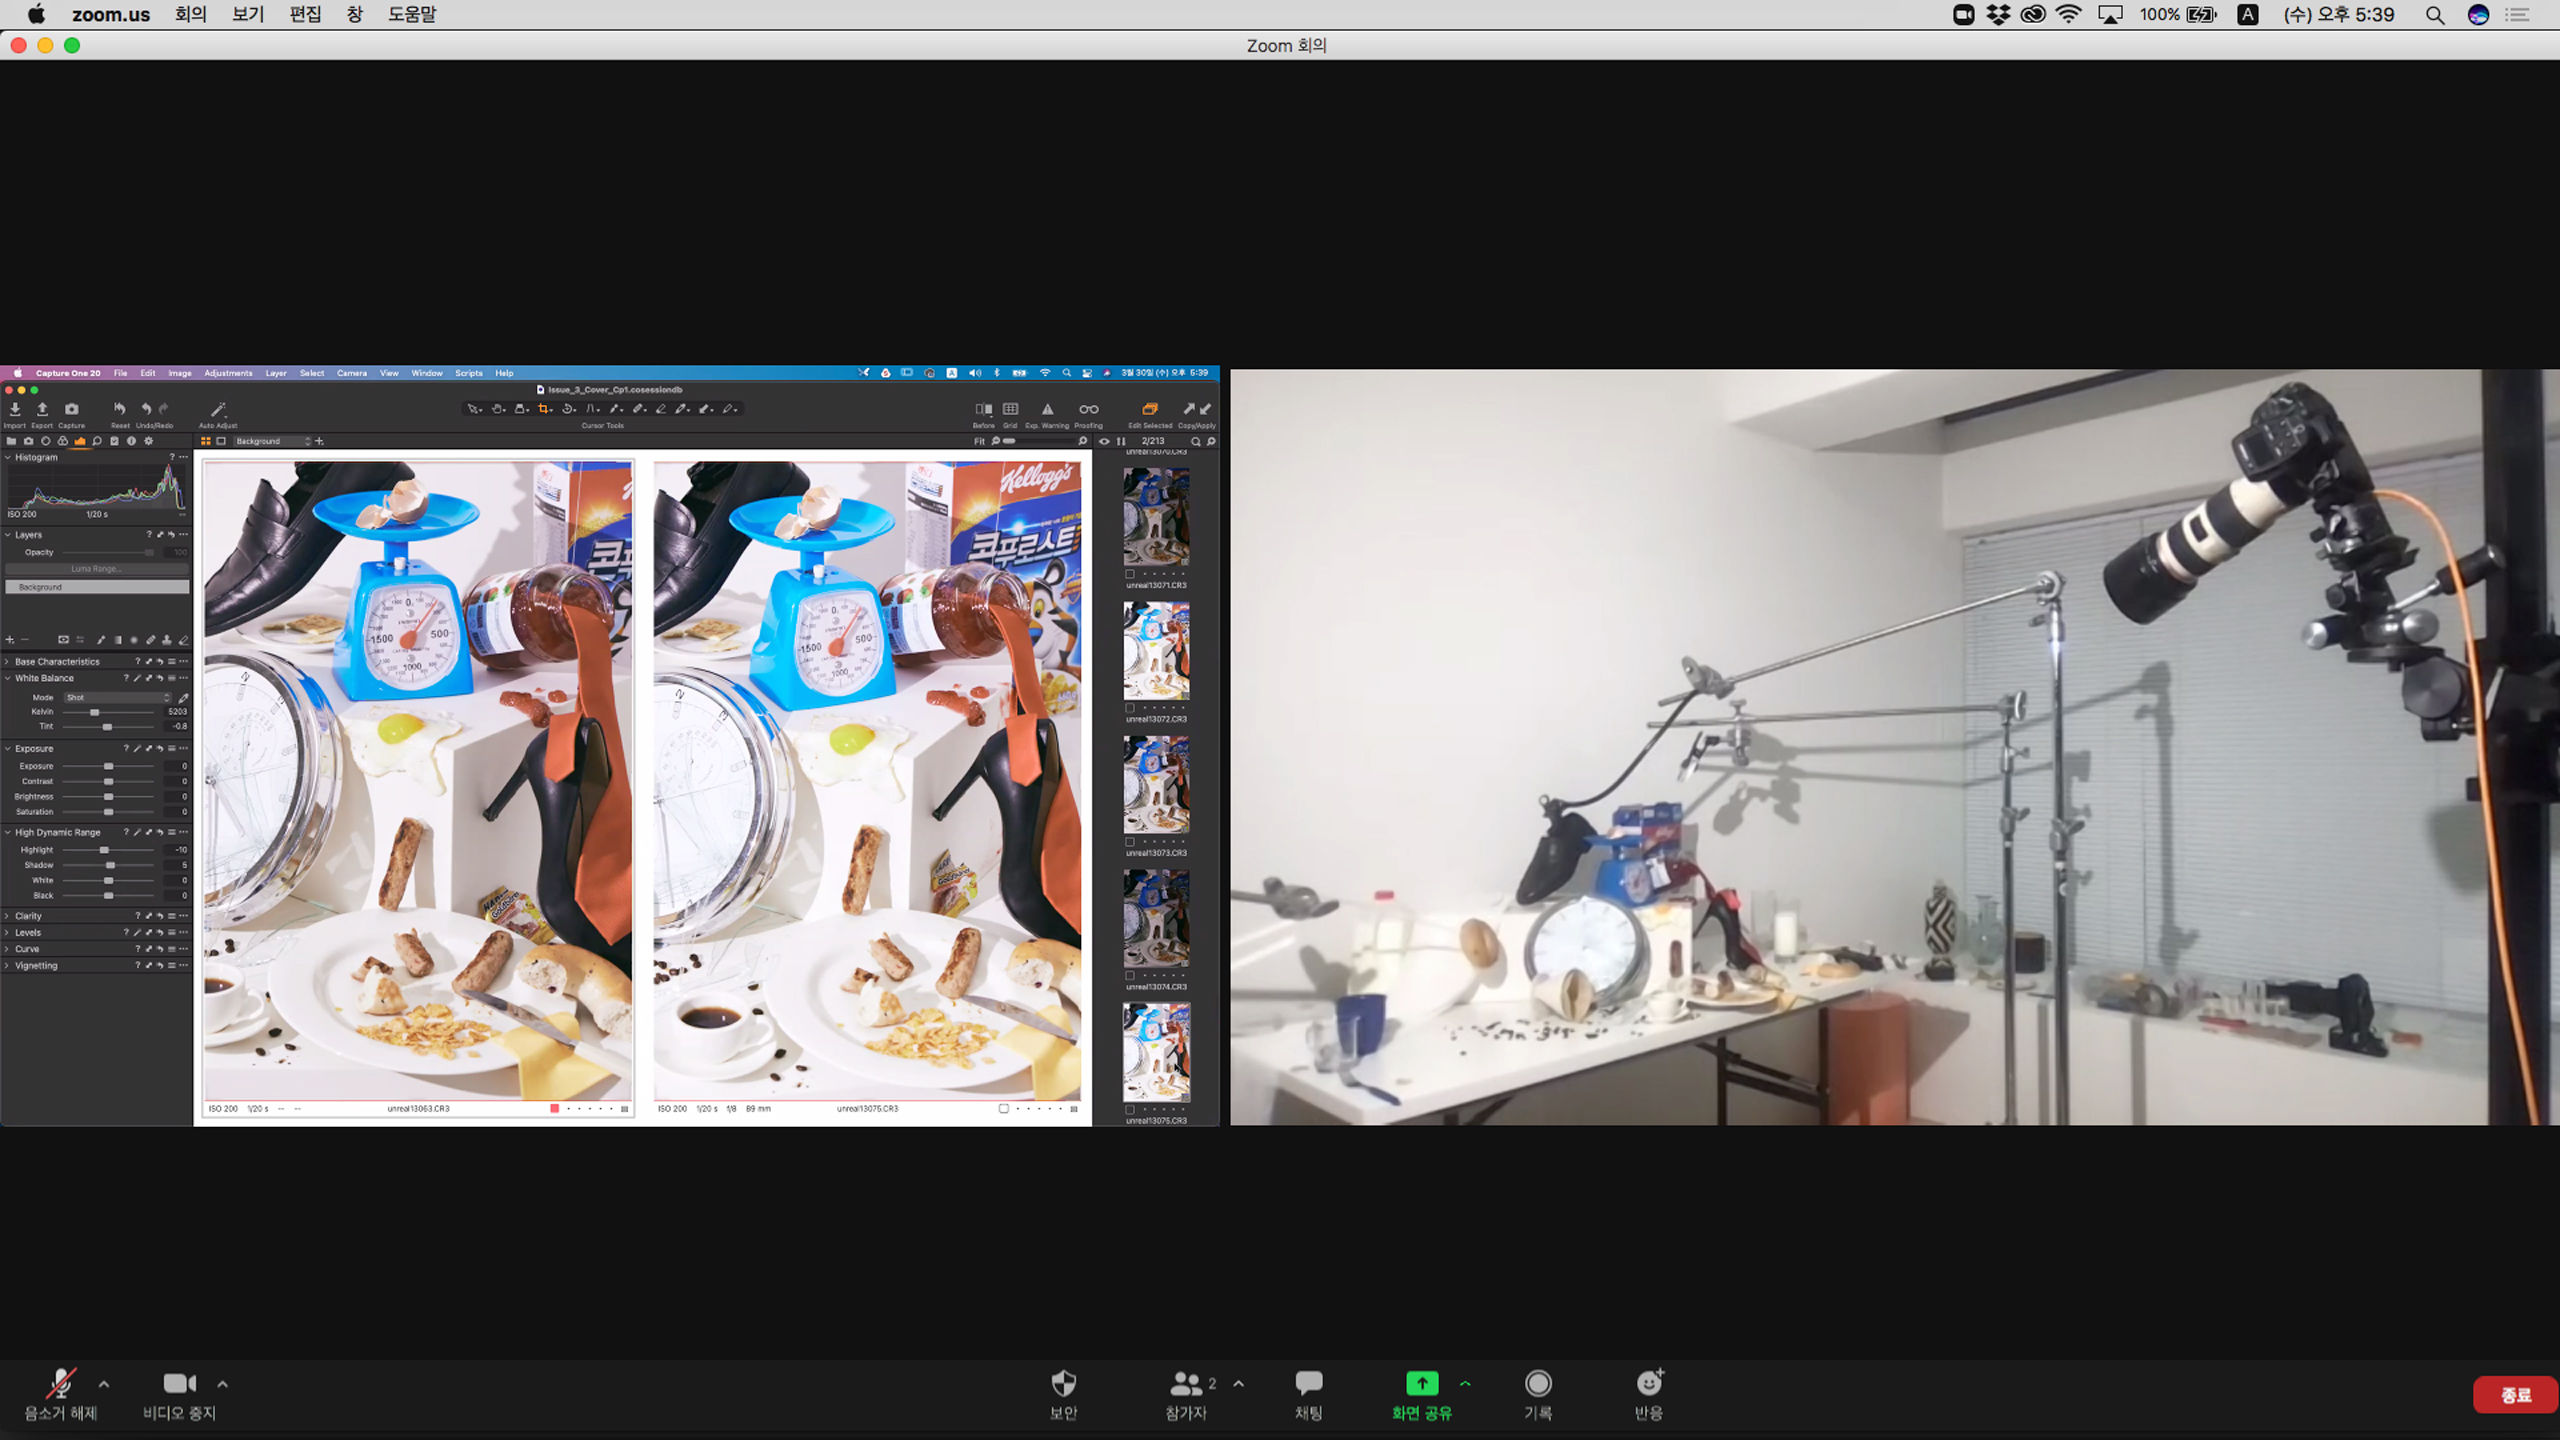Screen dimensions: 2560x1440
Task: Expand video options arrow beside camera
Action: point(223,1385)
